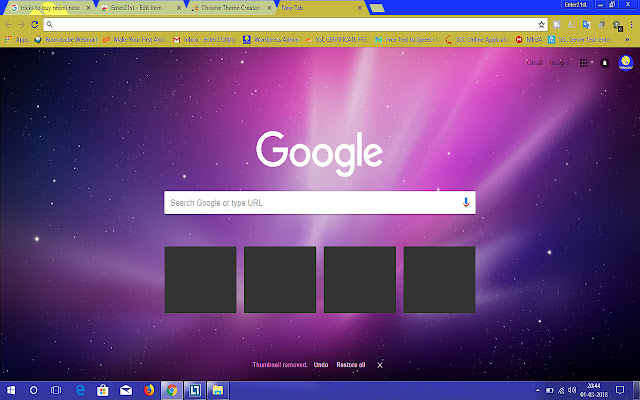Switch to the Chrome Theme Creator tab
The image size is (640, 400).
pos(231,8)
